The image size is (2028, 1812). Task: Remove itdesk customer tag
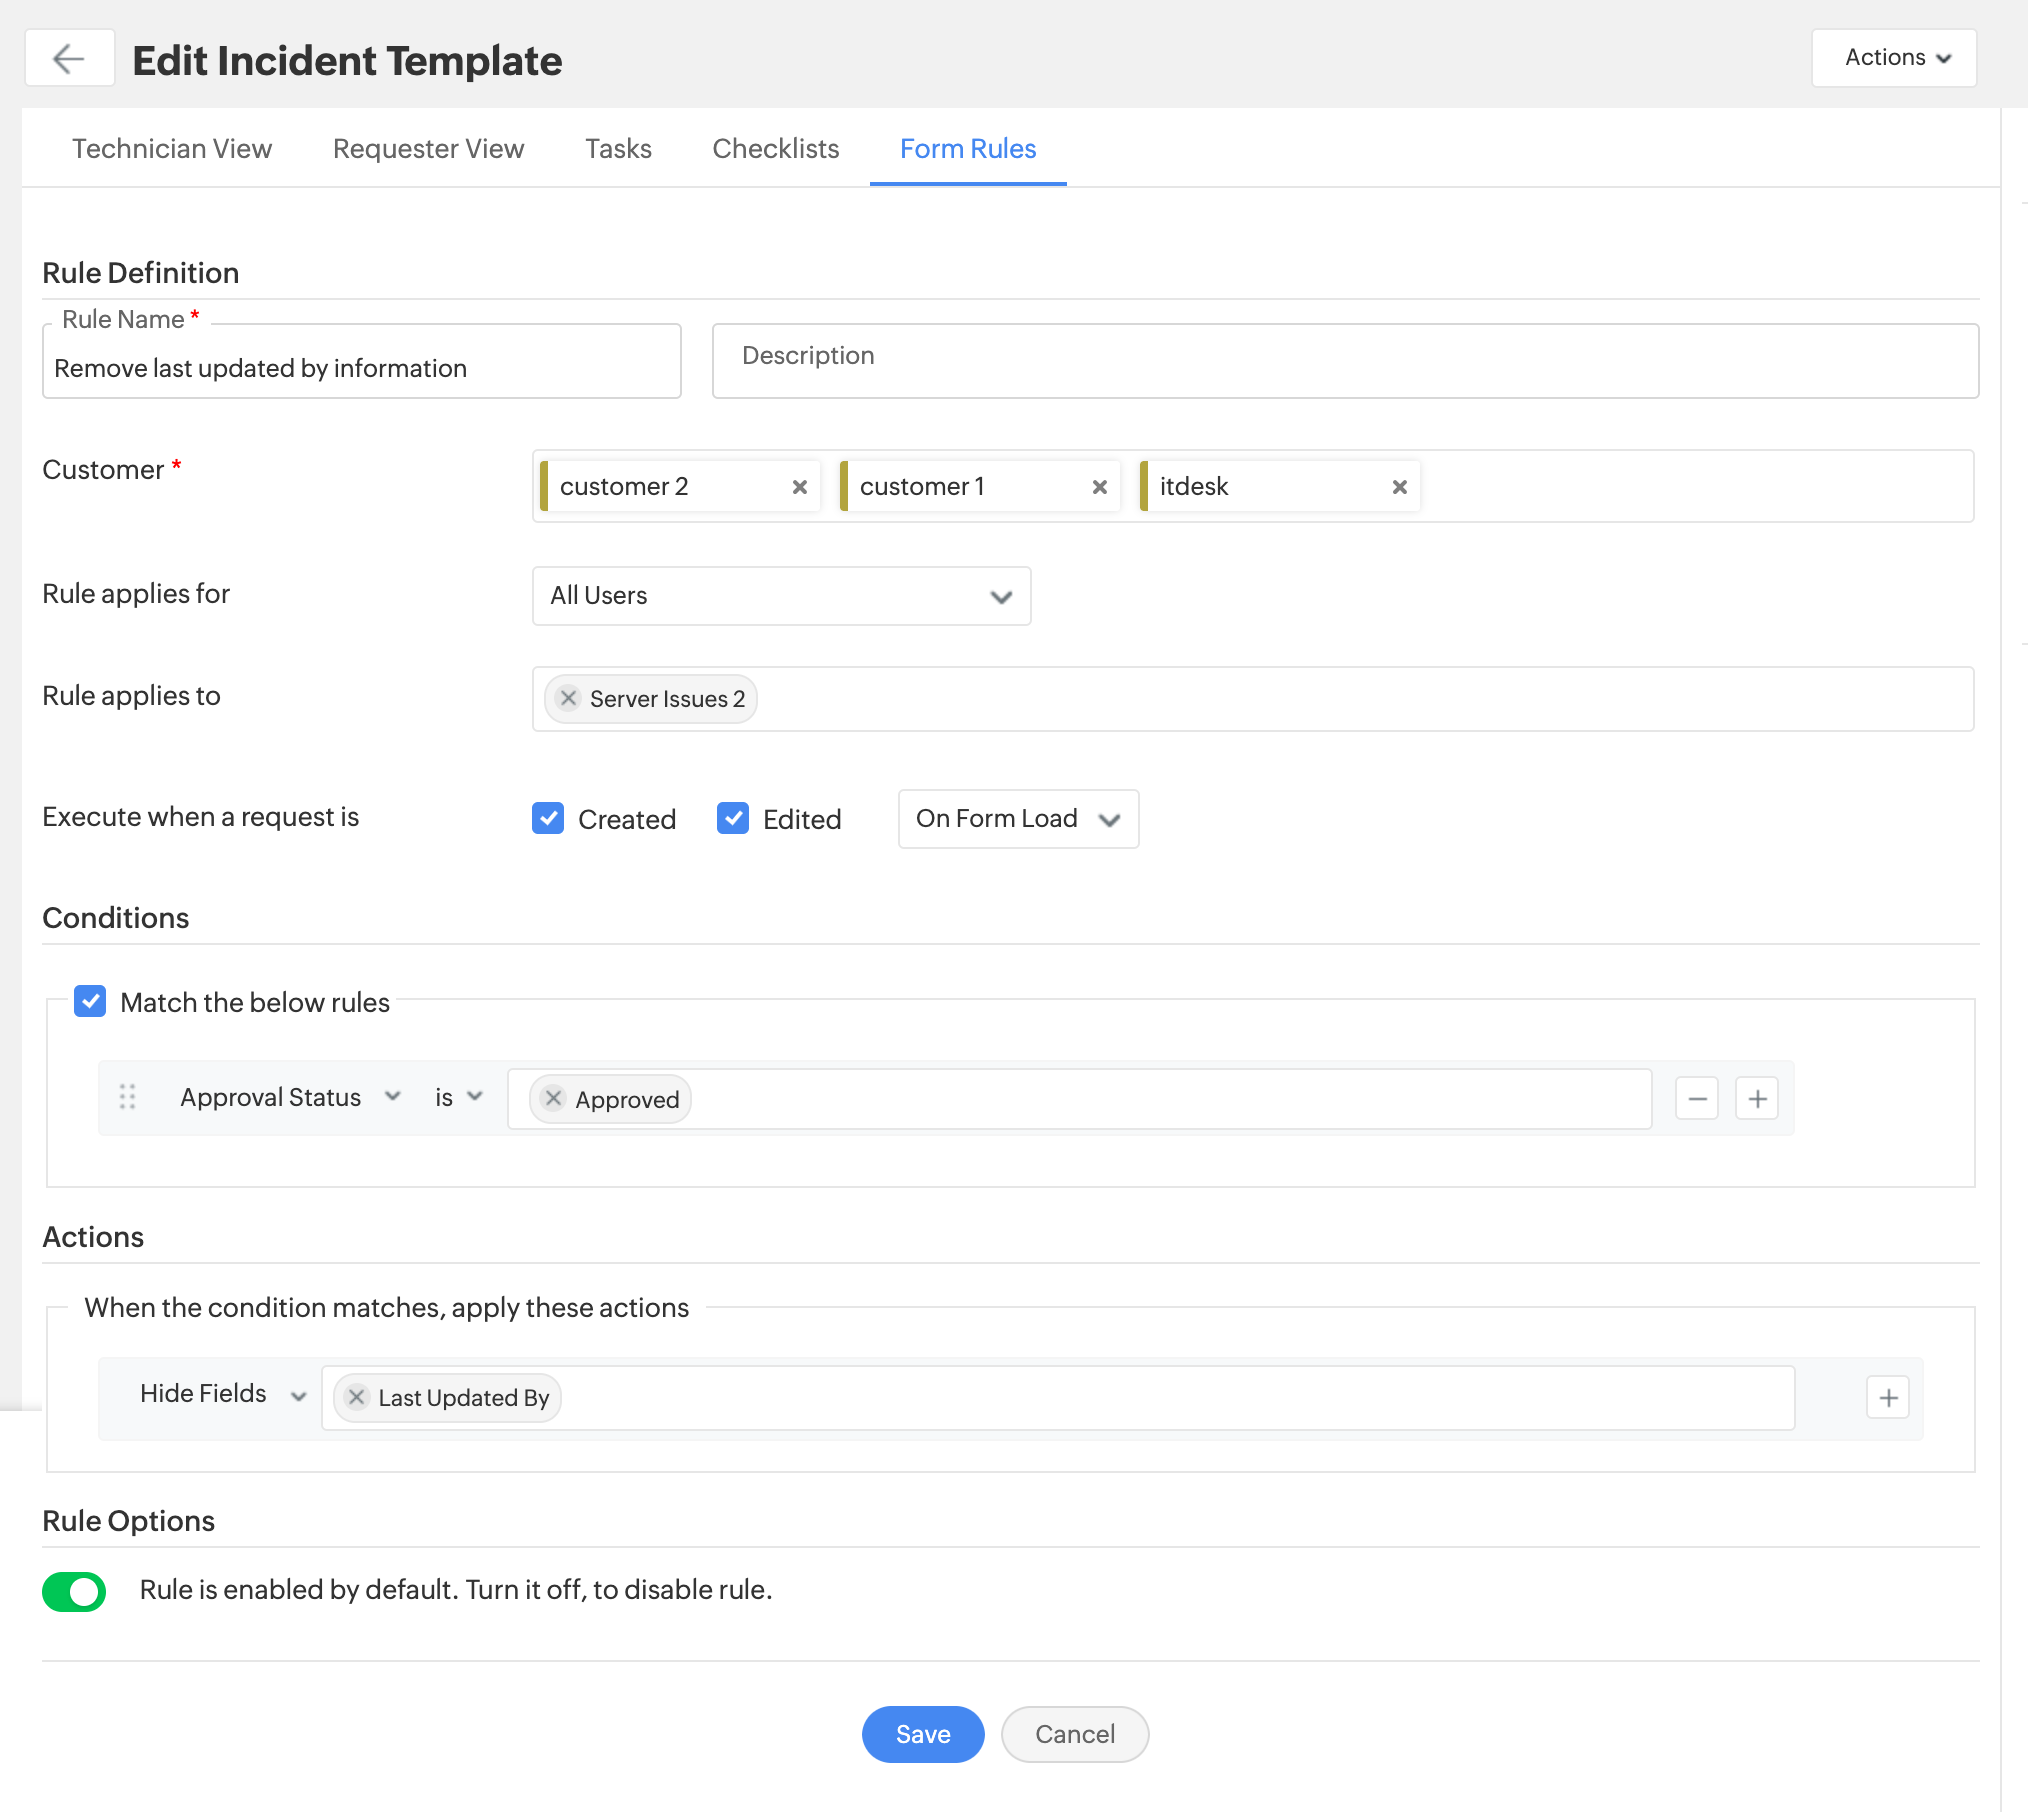[1399, 487]
